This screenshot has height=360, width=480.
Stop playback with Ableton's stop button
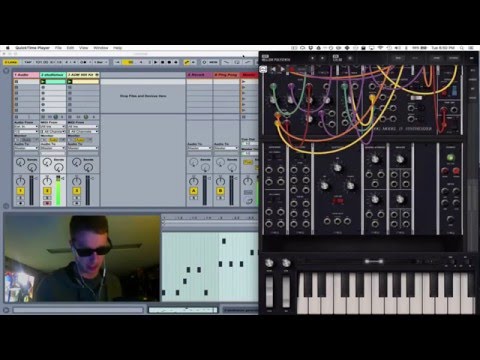tap(162, 62)
